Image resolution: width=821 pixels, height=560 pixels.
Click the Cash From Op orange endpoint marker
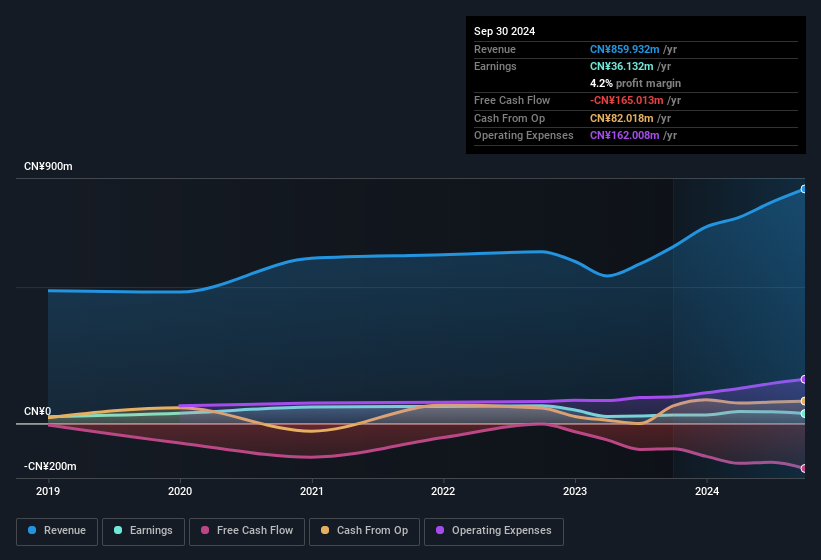804,401
